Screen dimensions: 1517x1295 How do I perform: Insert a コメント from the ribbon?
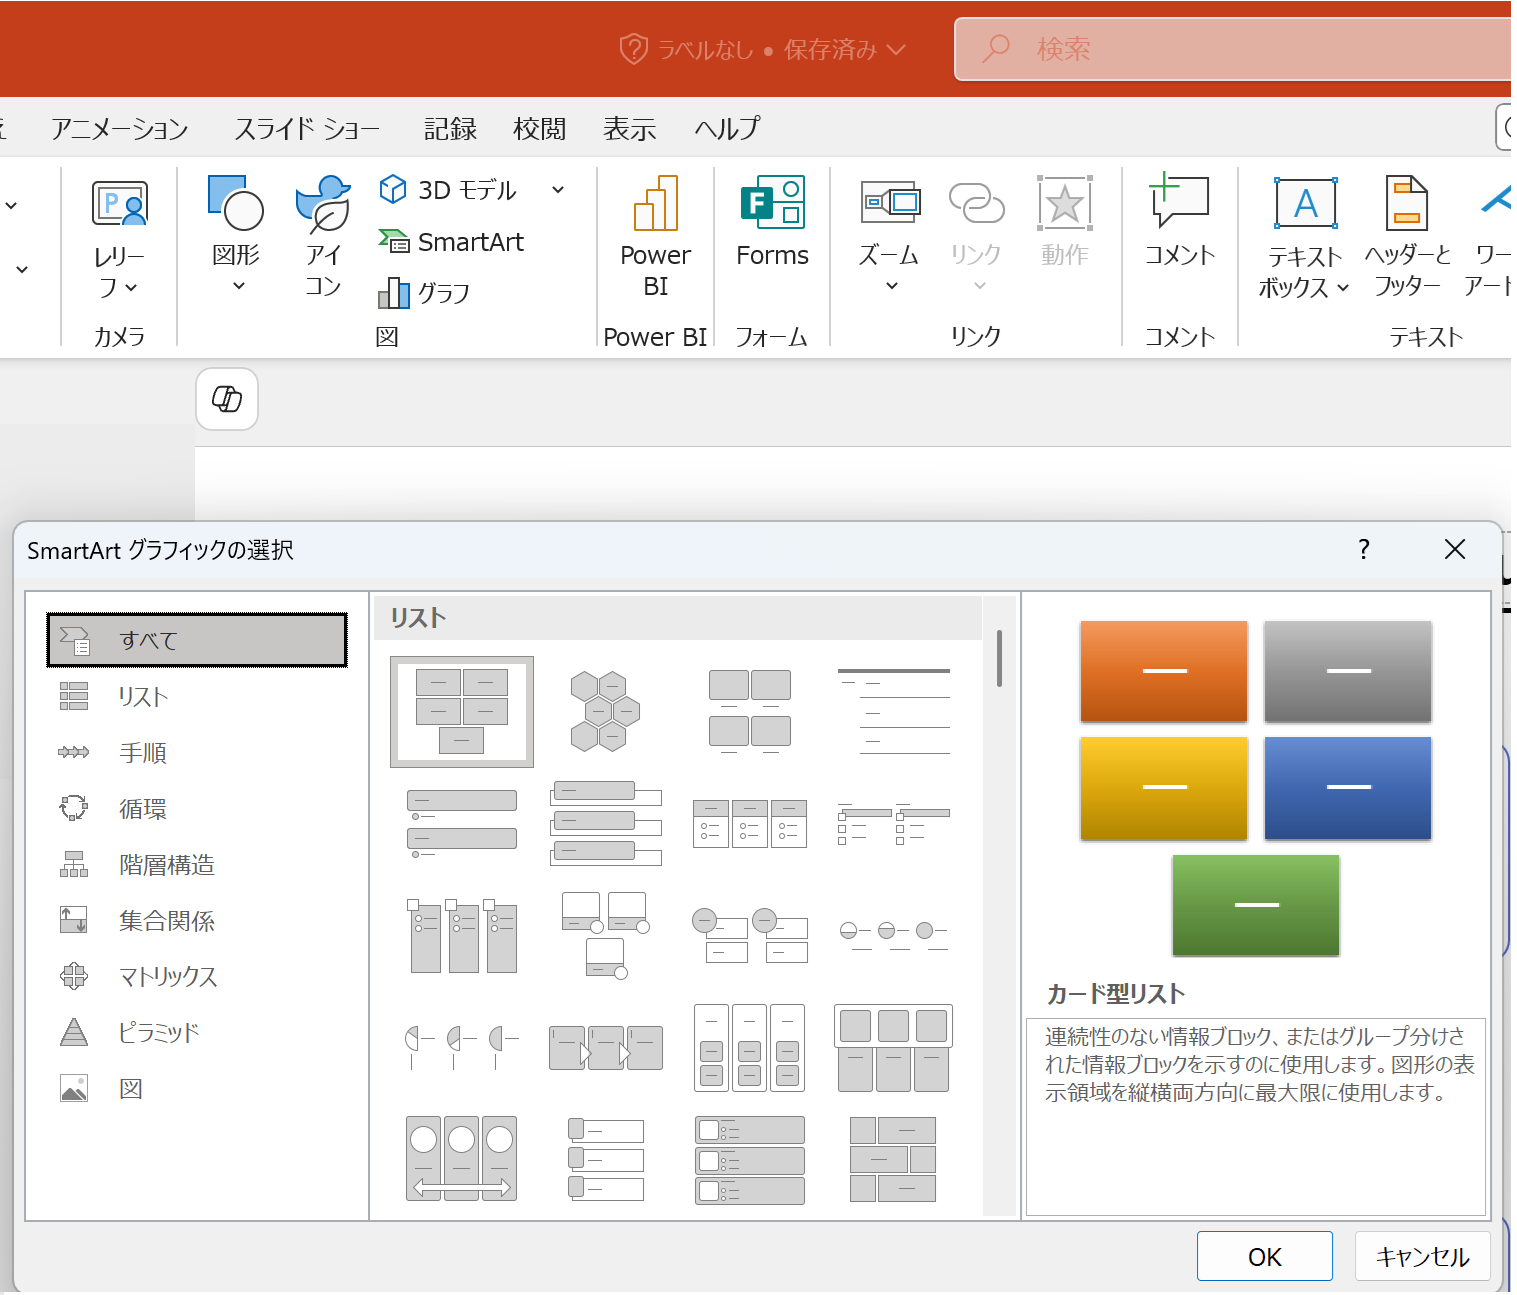(x=1180, y=222)
